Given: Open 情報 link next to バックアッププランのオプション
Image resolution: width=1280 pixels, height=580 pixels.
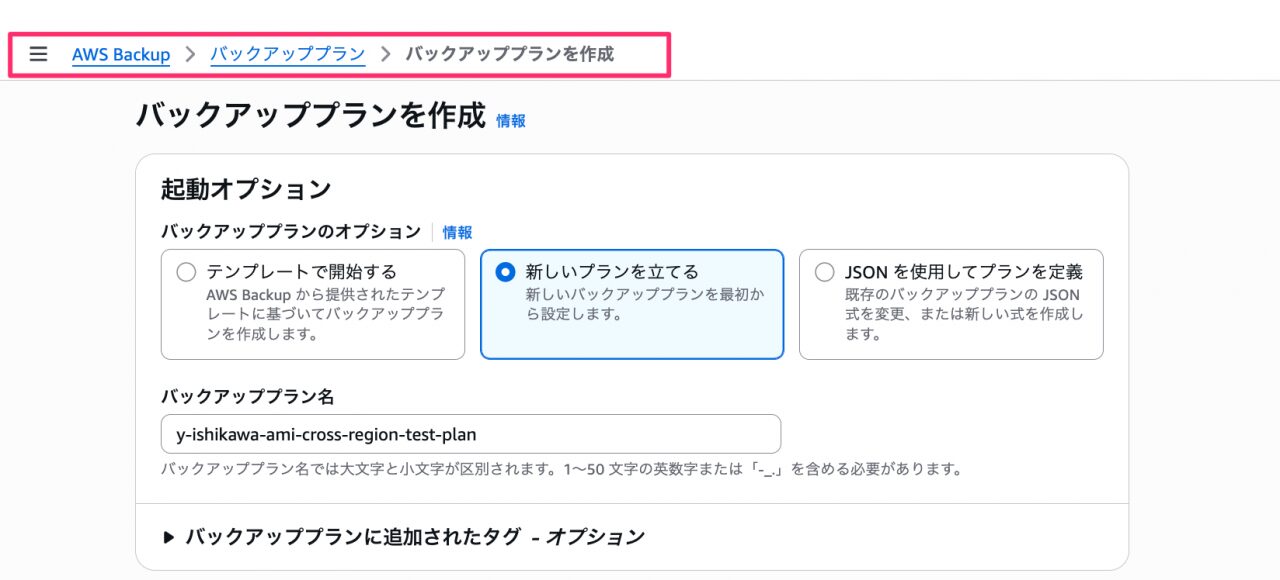Looking at the screenshot, I should (x=457, y=232).
